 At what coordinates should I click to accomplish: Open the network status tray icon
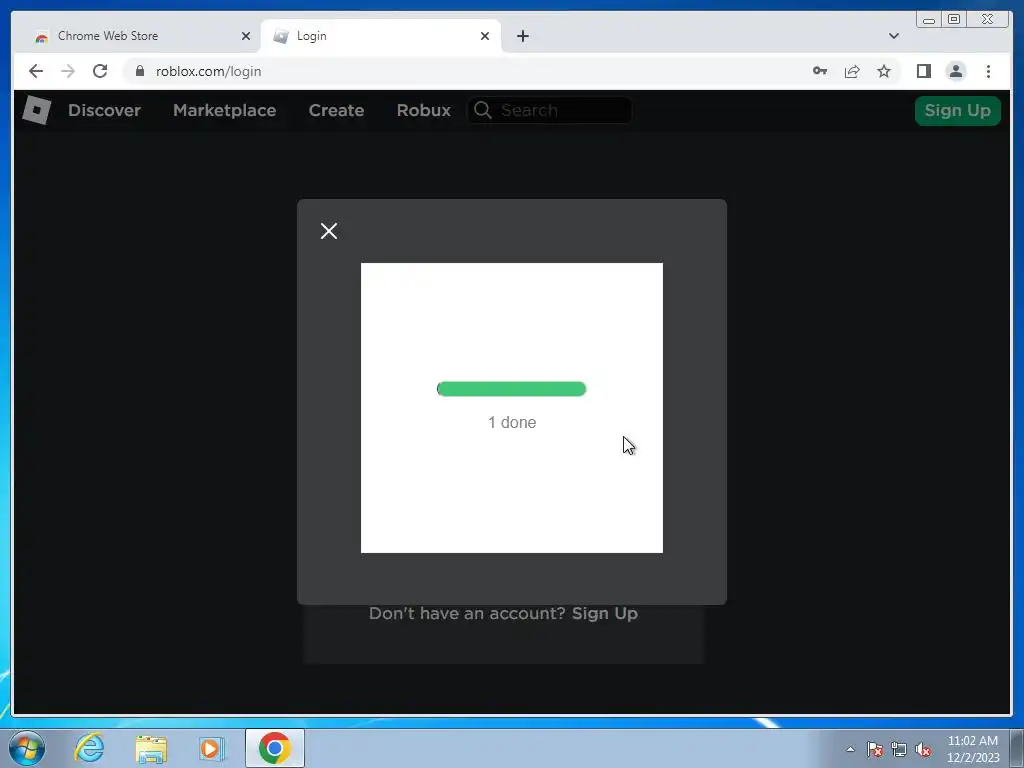coord(899,749)
